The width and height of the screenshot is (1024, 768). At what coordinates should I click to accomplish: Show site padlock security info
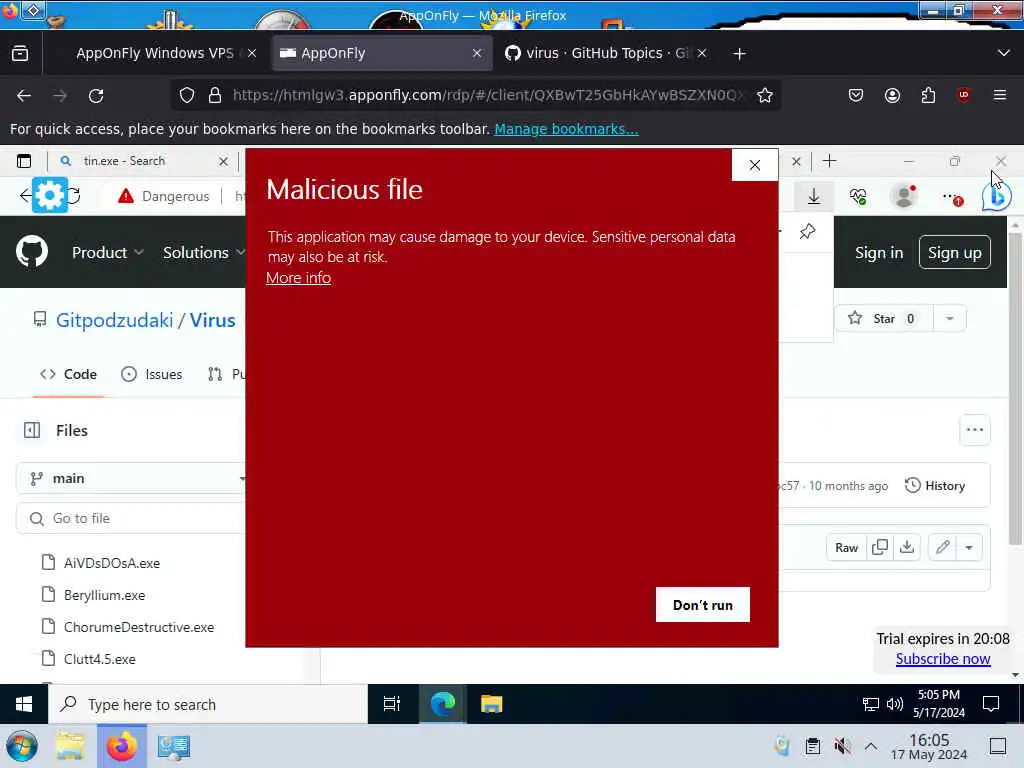[215, 95]
